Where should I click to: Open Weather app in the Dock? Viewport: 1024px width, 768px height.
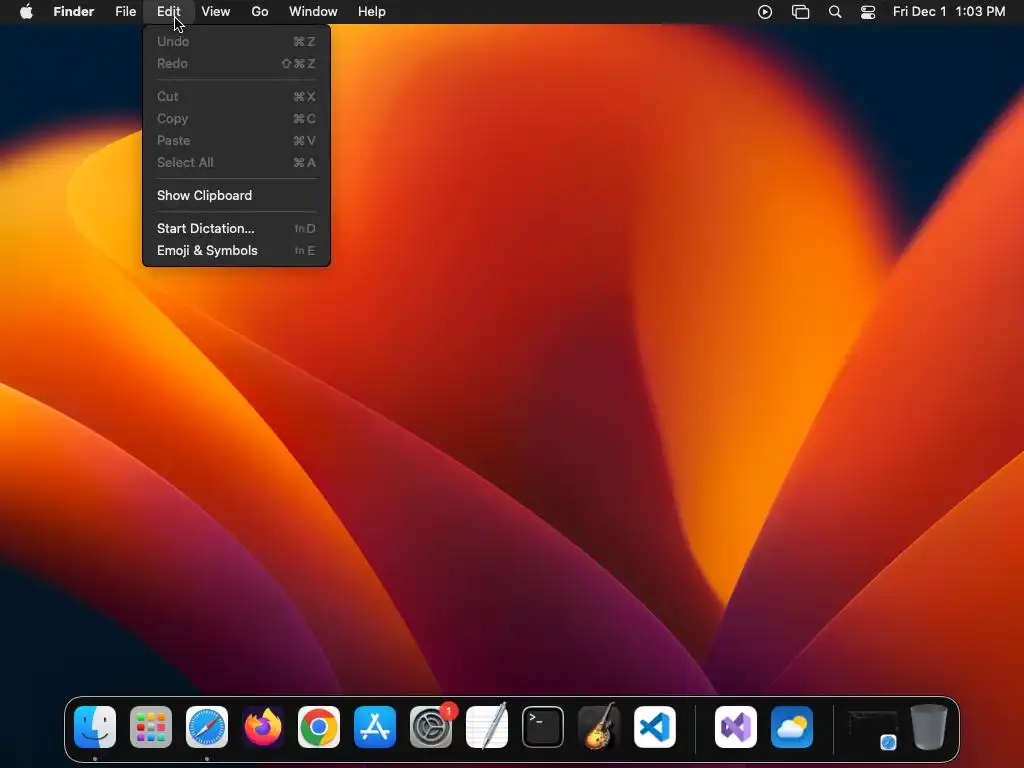click(x=792, y=727)
